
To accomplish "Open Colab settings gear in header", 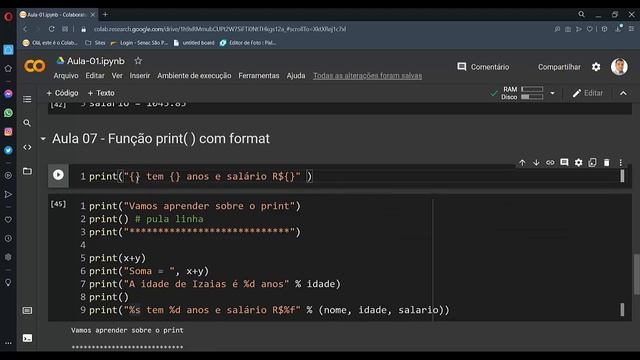I will [x=596, y=67].
